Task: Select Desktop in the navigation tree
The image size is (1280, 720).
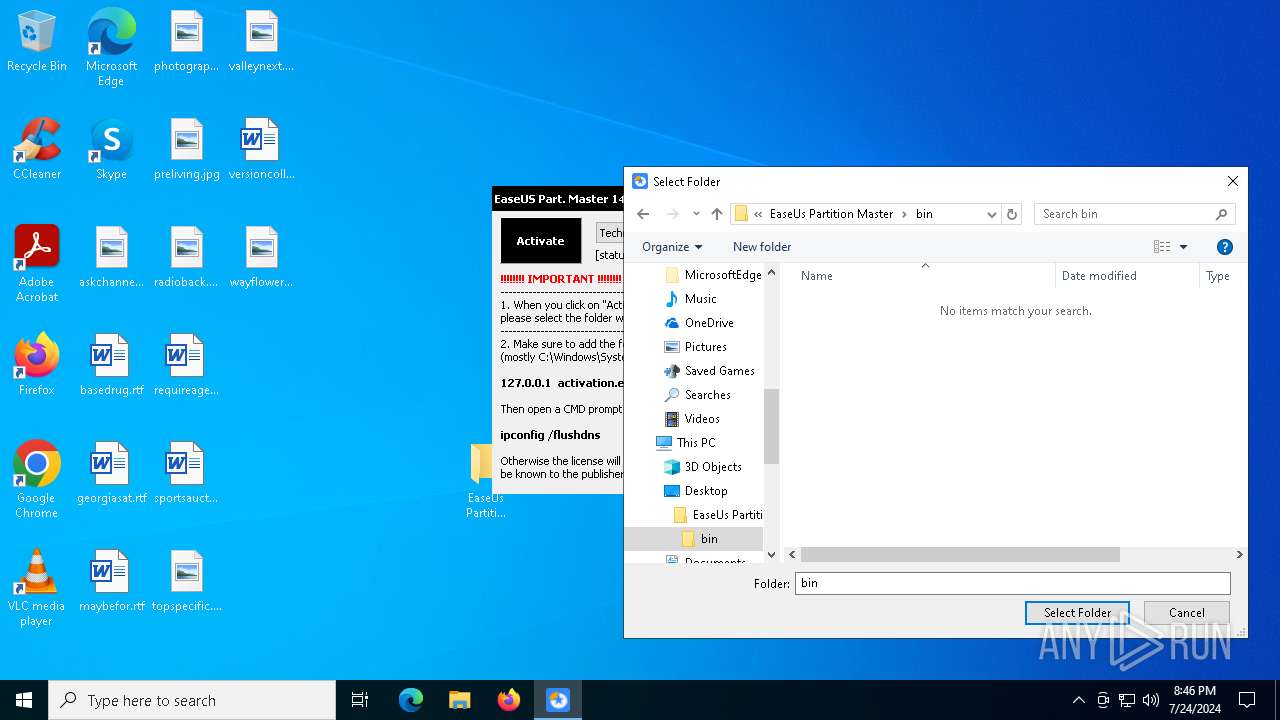Action: 696,491
